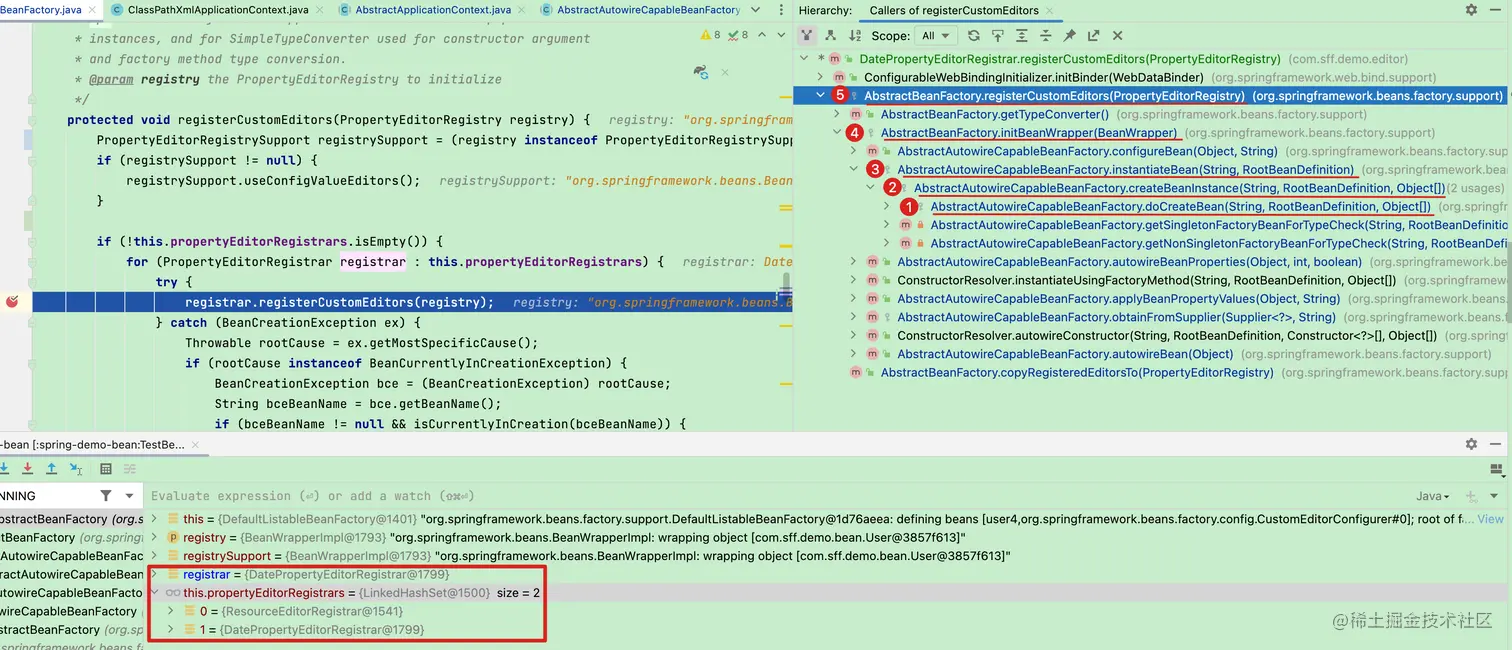Click autoscroll to source icon in Hierarchy

(x=996, y=36)
